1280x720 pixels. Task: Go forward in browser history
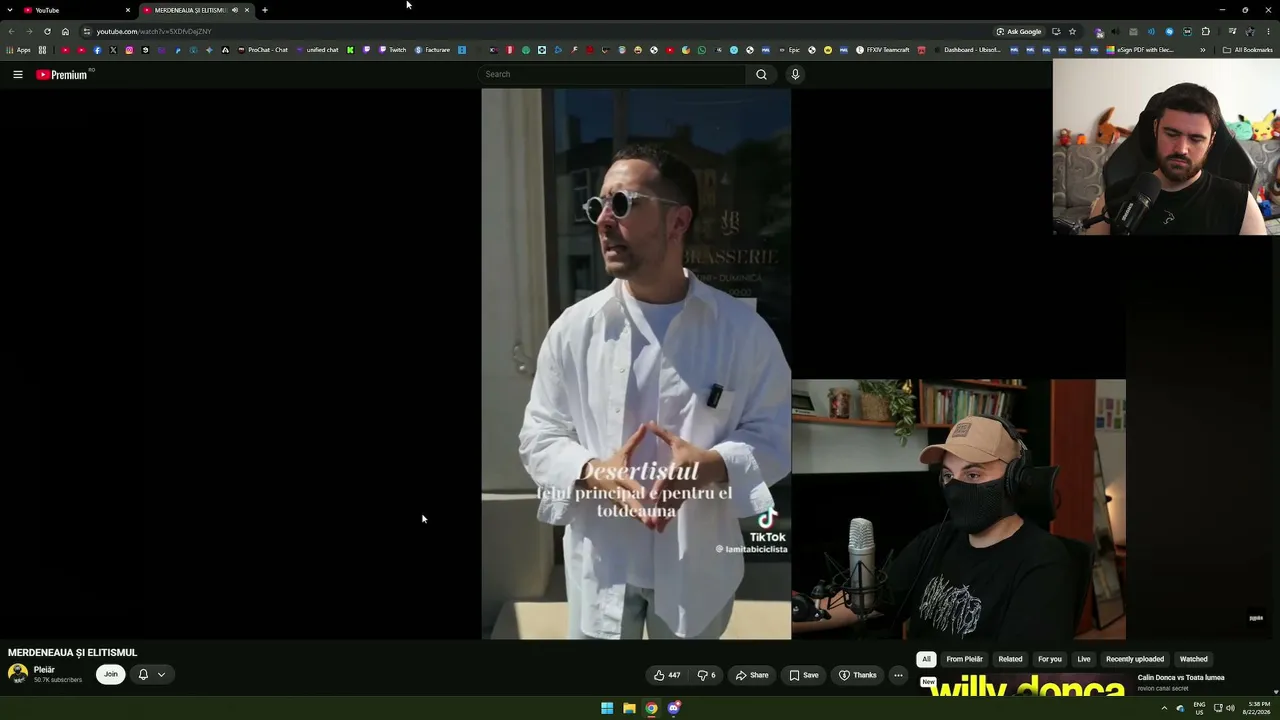[x=29, y=32]
